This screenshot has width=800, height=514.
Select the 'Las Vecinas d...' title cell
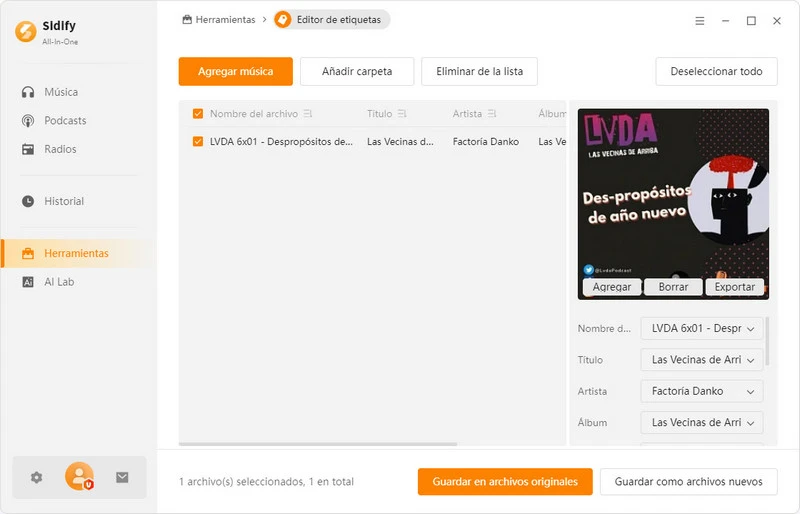click(x=401, y=141)
